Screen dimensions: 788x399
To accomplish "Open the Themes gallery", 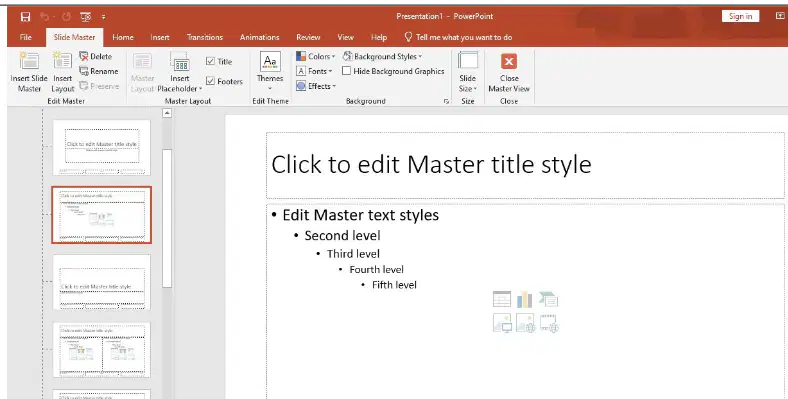I will (x=270, y=72).
